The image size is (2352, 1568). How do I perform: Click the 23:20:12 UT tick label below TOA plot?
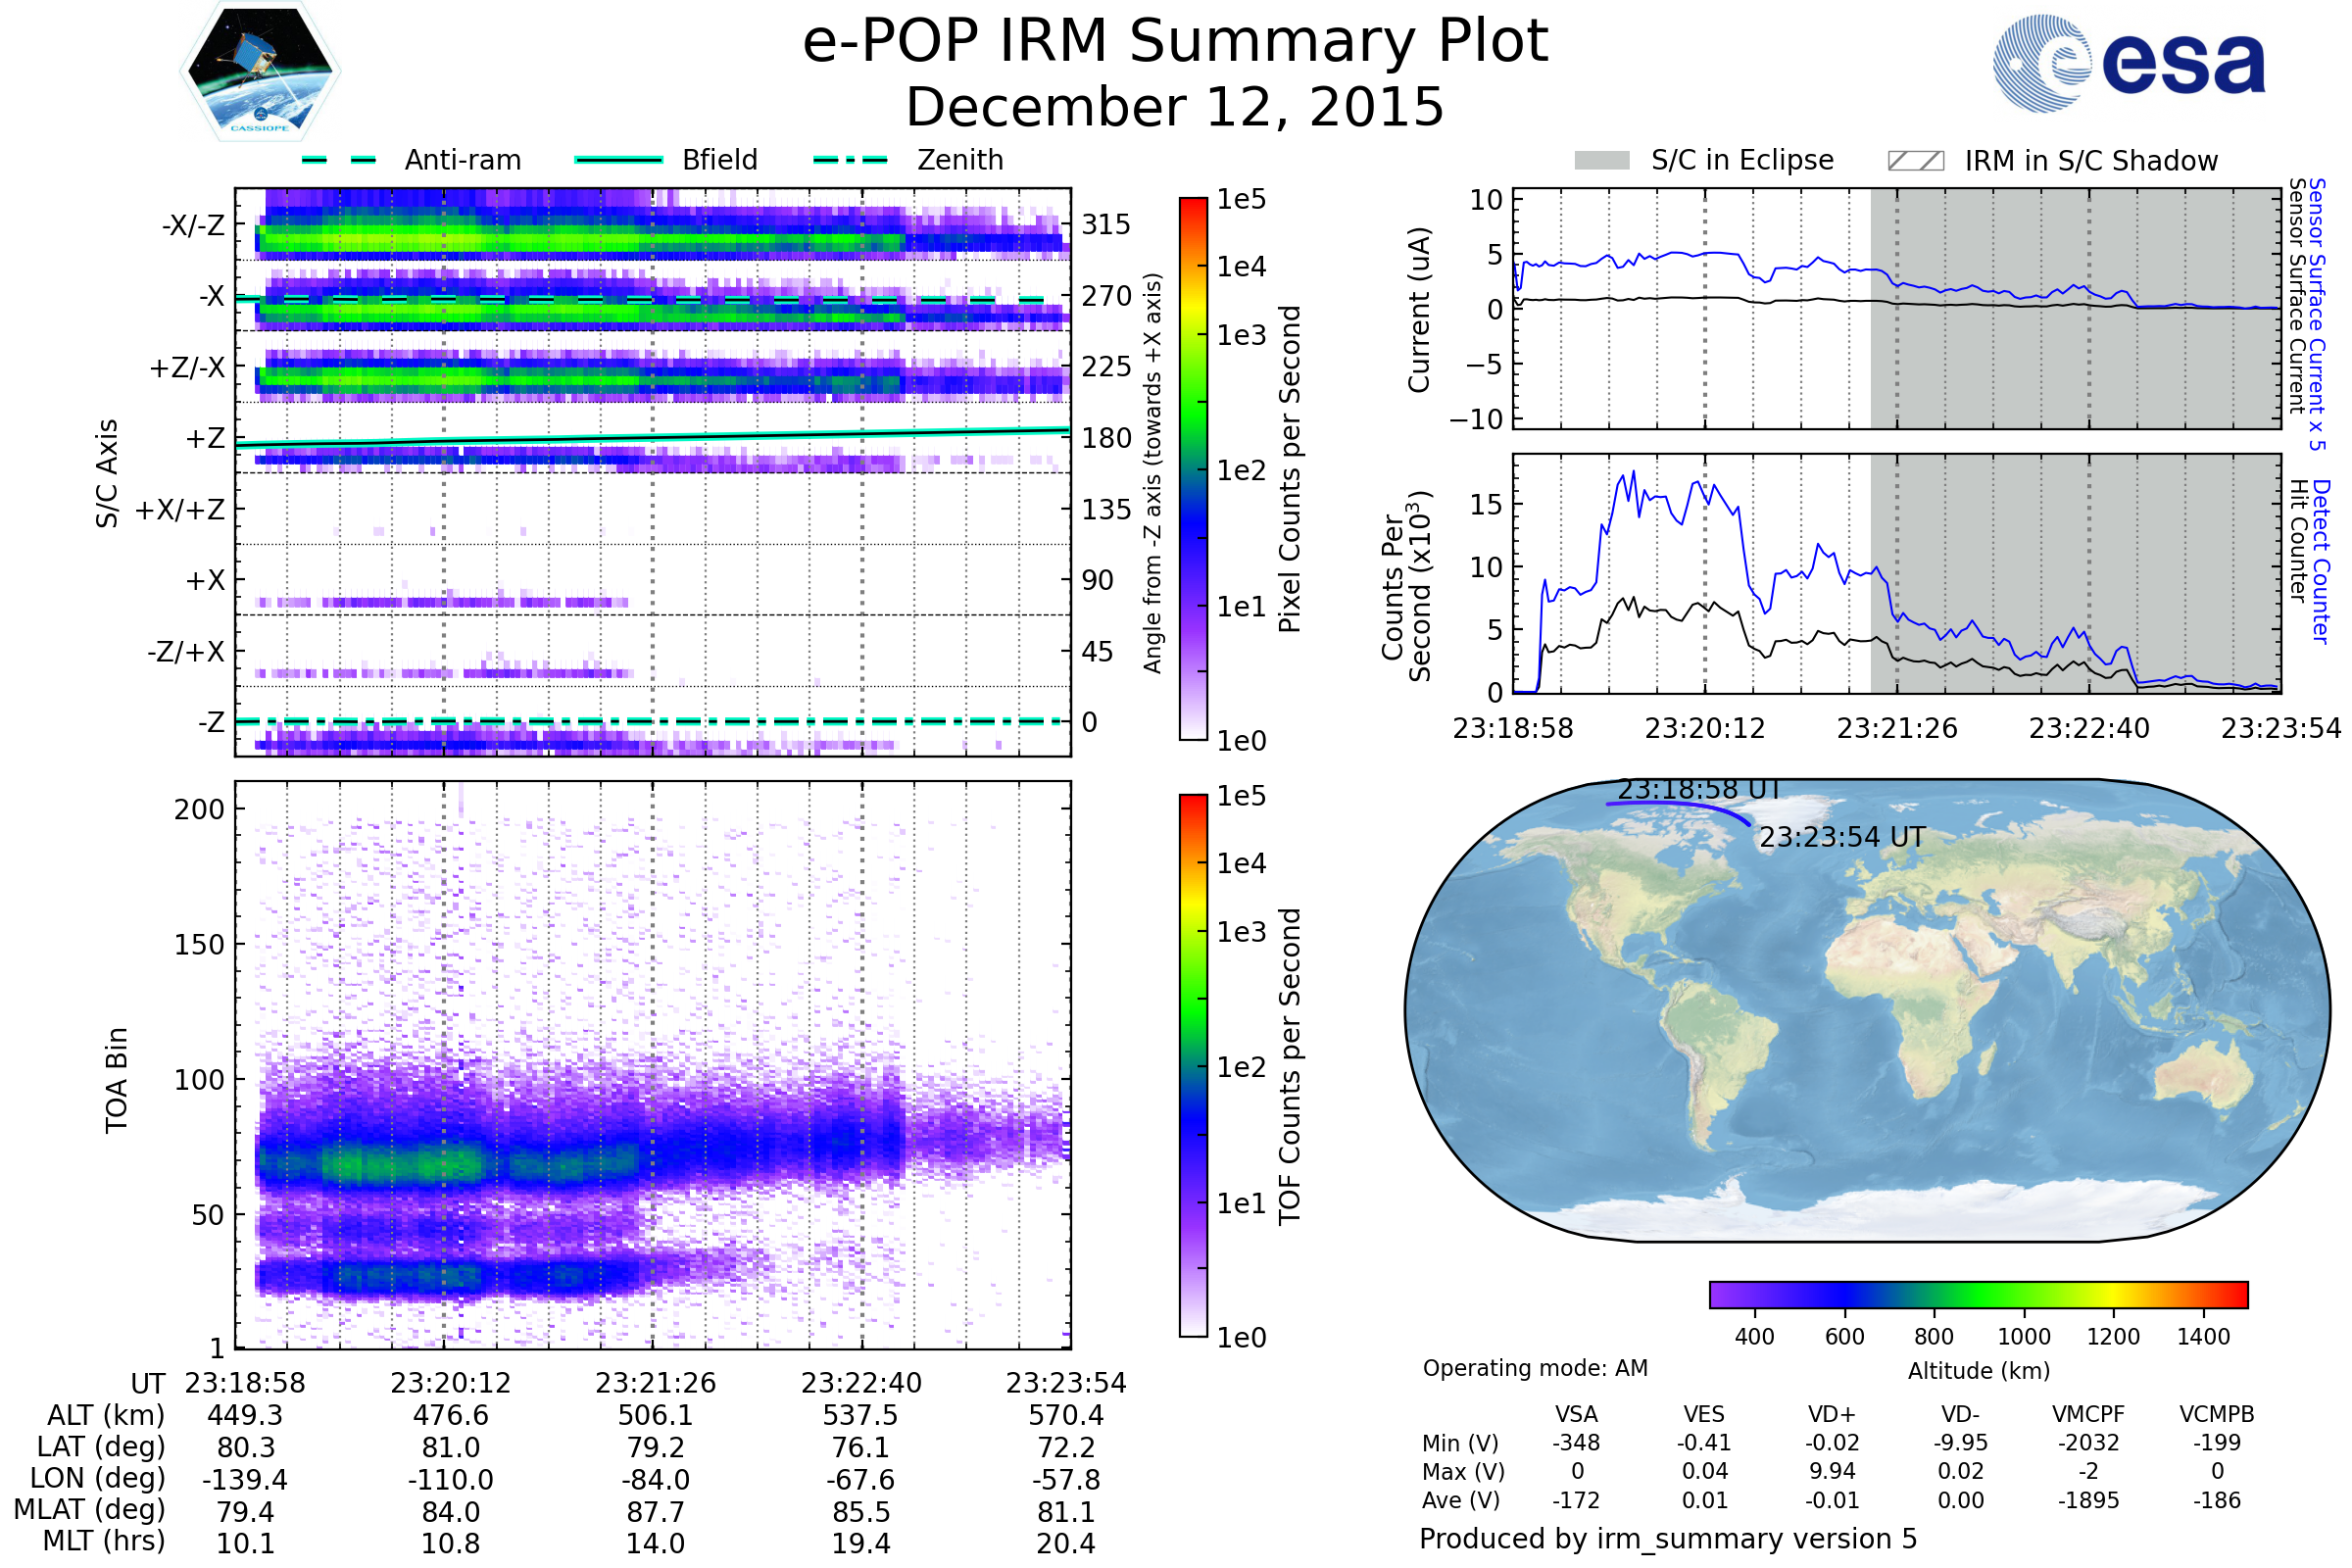[450, 1383]
